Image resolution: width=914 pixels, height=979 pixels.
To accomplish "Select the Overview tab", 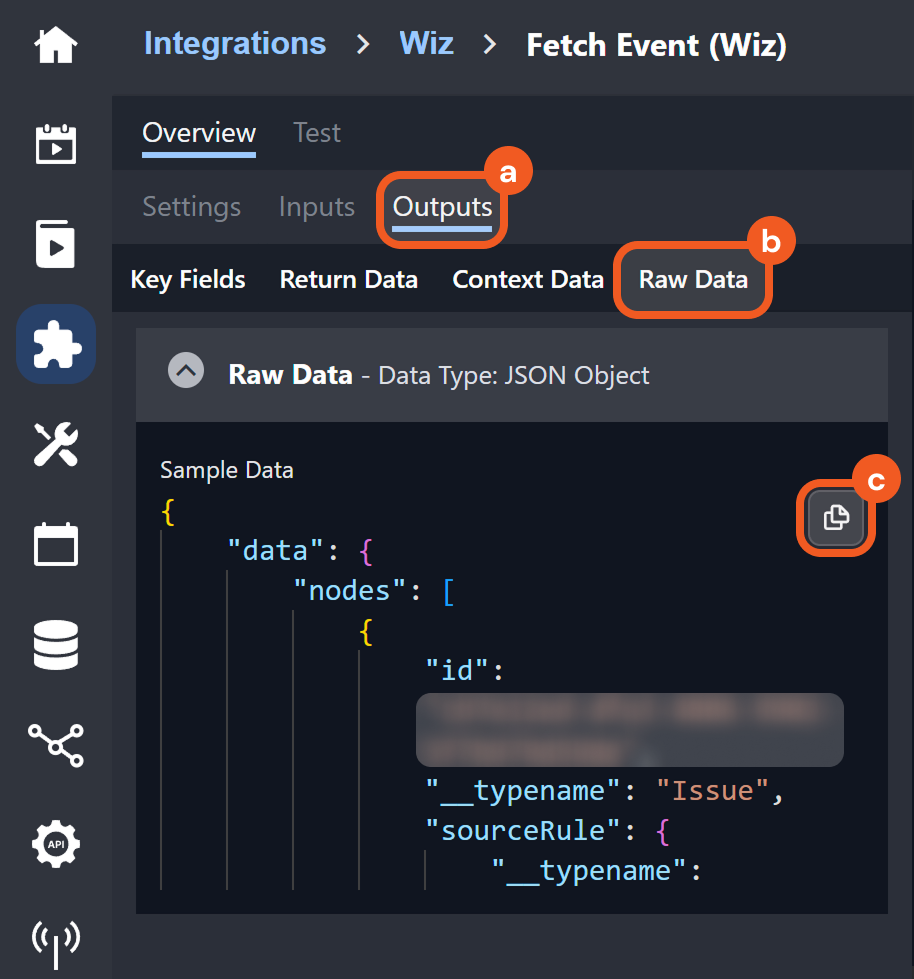I will point(199,133).
